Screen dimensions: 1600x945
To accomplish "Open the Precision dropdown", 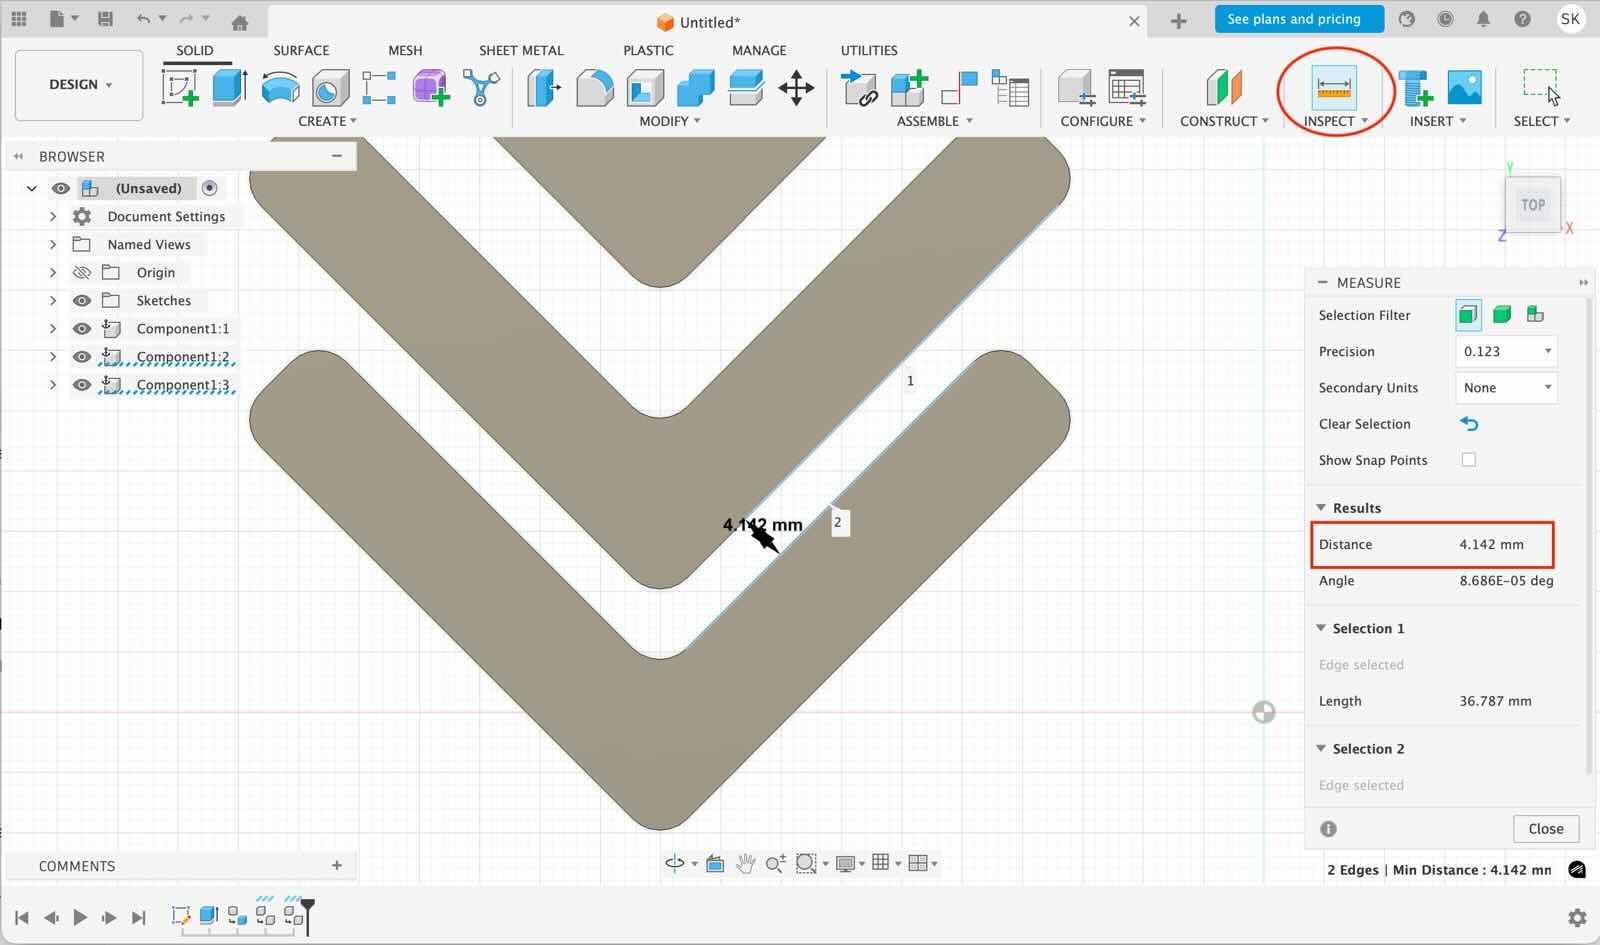I will pos(1506,352).
